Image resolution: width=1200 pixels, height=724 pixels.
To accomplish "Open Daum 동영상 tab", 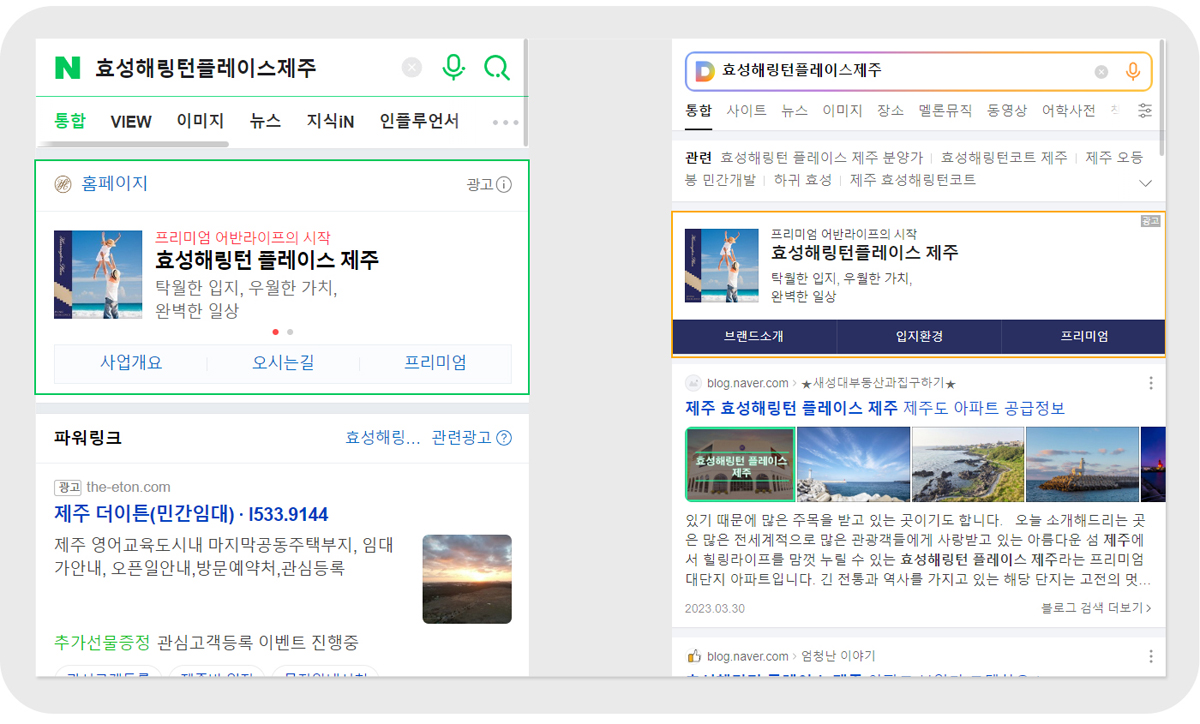I will coord(1007,110).
